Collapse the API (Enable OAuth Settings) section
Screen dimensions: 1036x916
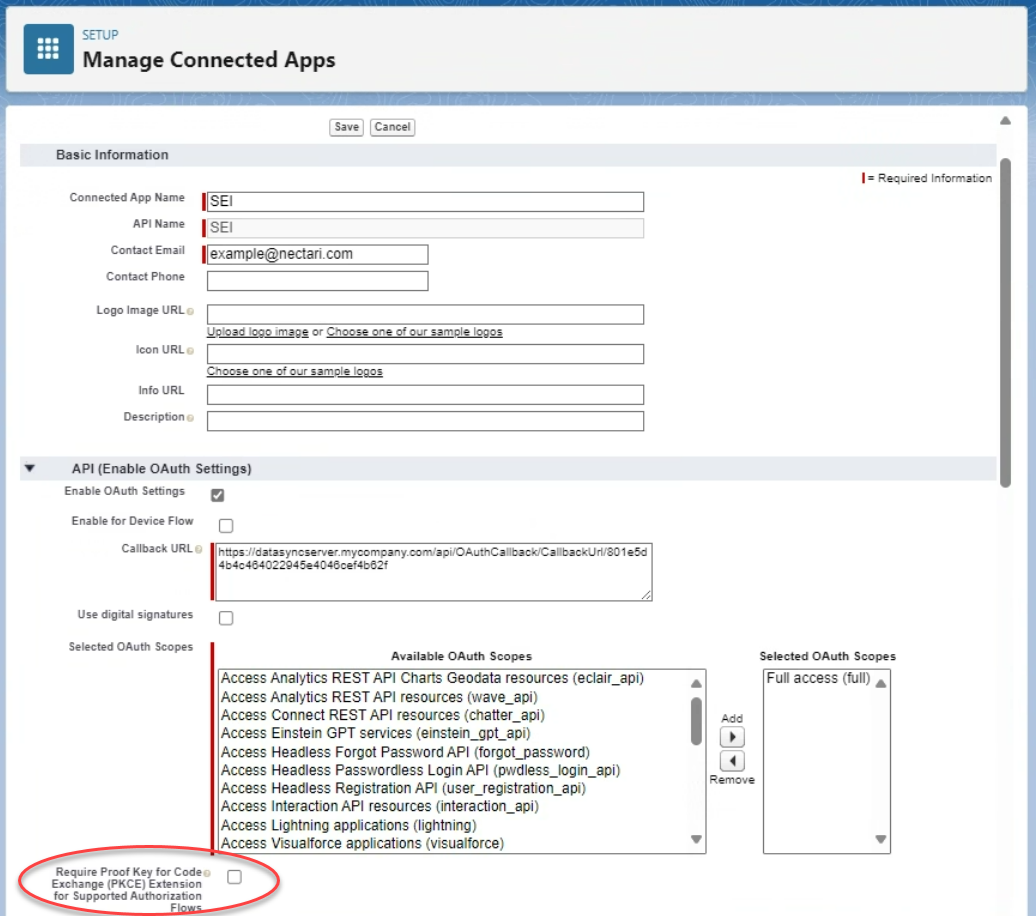point(30,468)
